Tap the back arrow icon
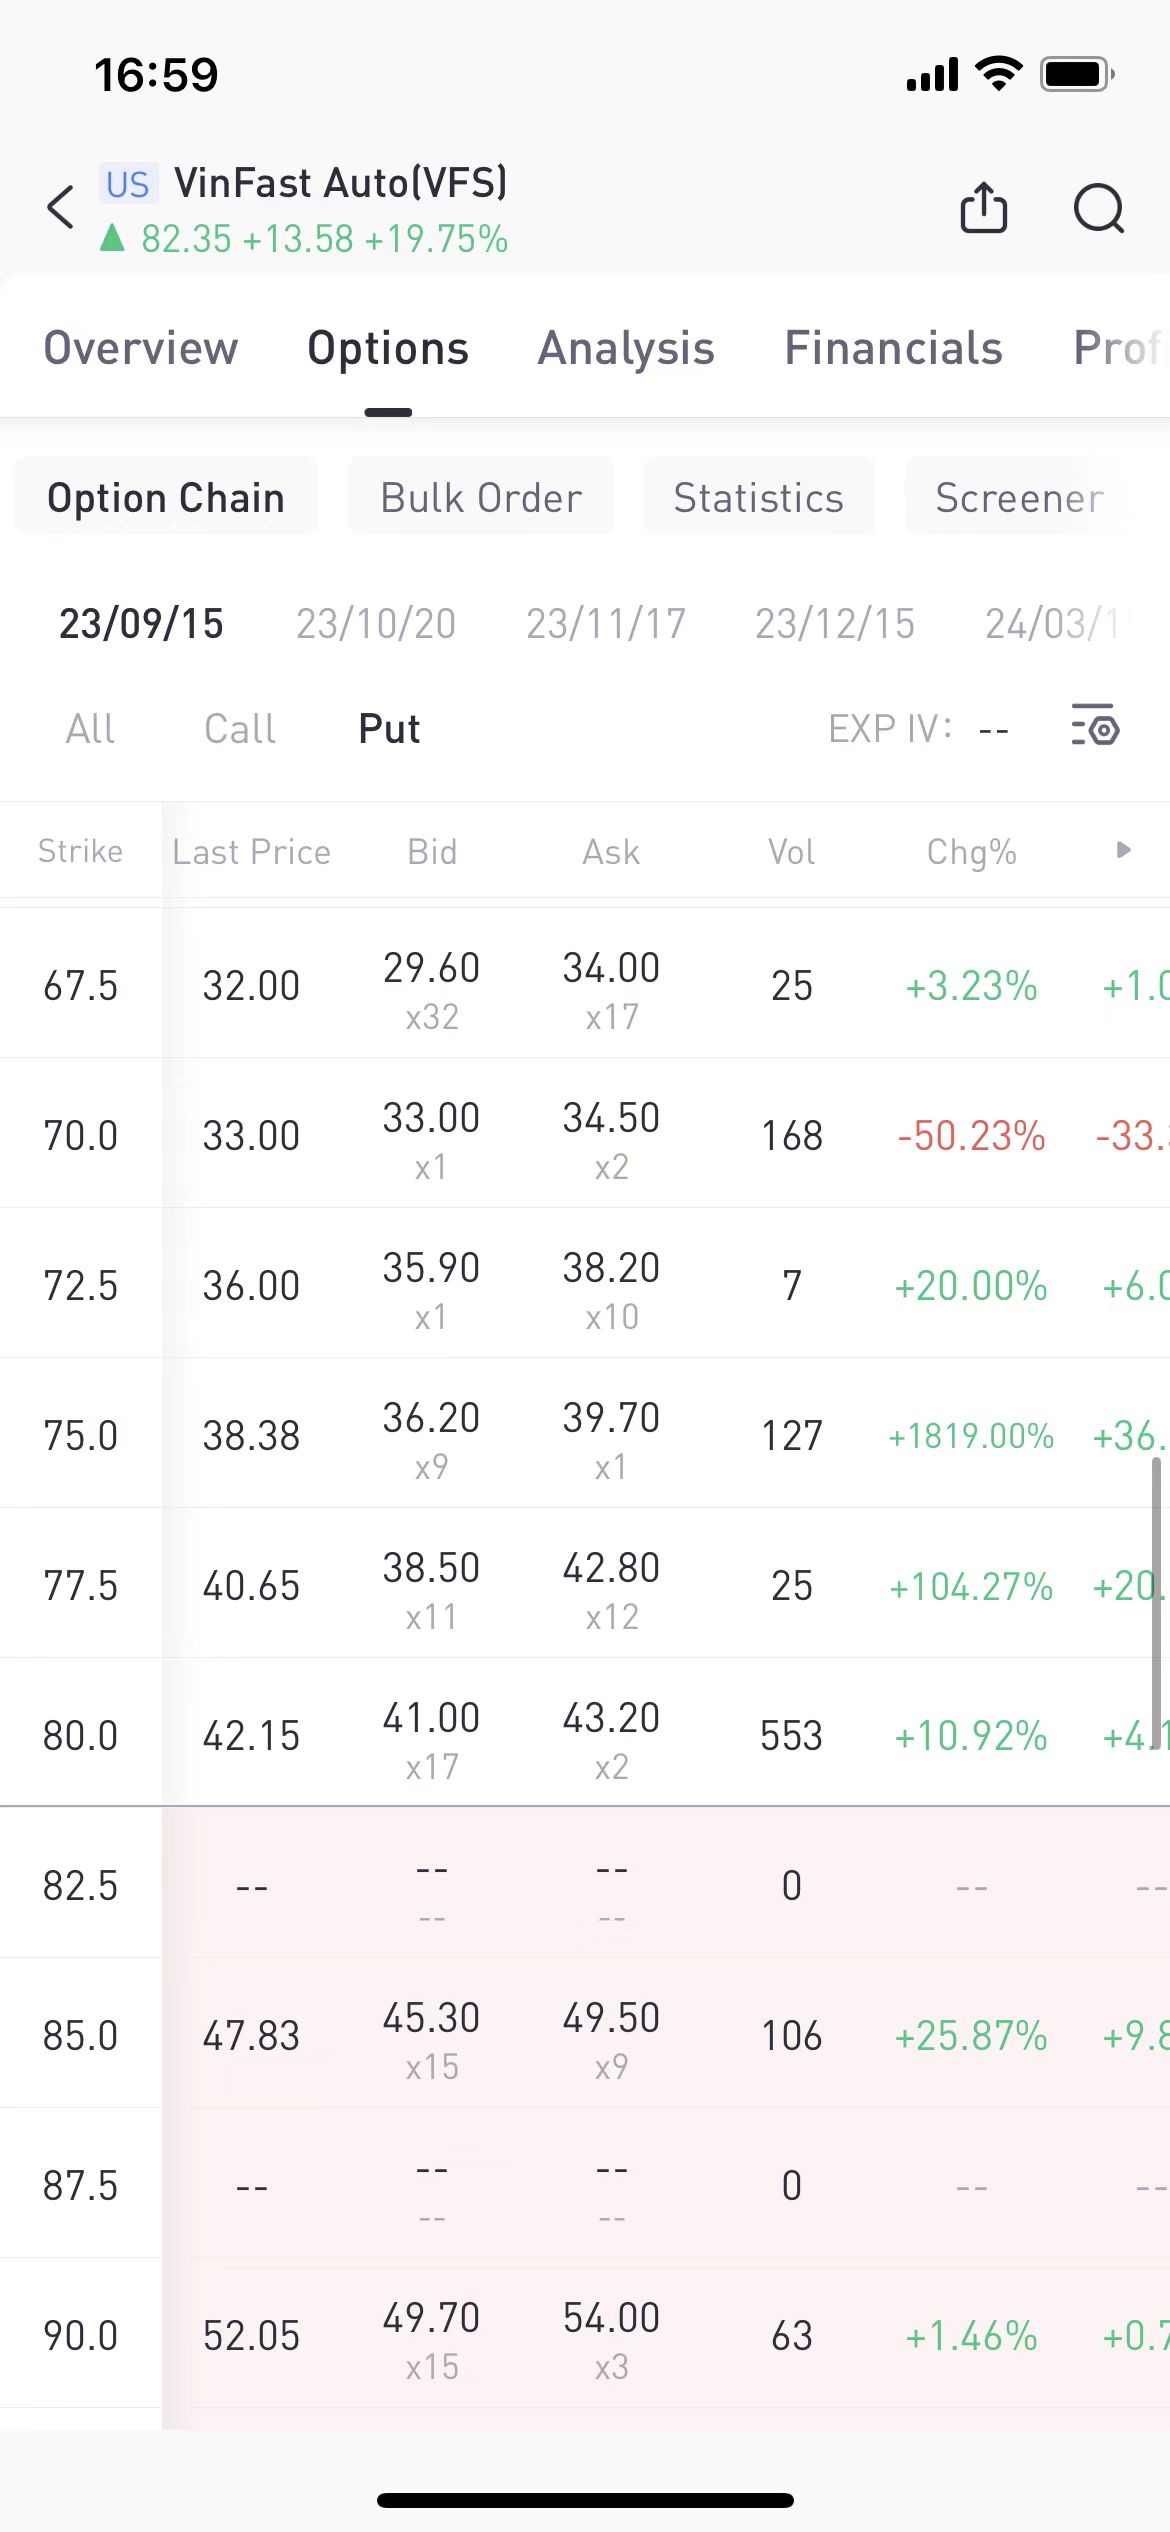The width and height of the screenshot is (1170, 2532). (61, 208)
